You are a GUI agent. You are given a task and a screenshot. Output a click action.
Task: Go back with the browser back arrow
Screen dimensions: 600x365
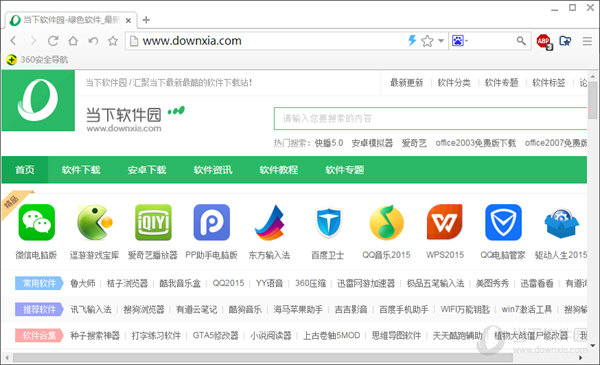[x=13, y=41]
